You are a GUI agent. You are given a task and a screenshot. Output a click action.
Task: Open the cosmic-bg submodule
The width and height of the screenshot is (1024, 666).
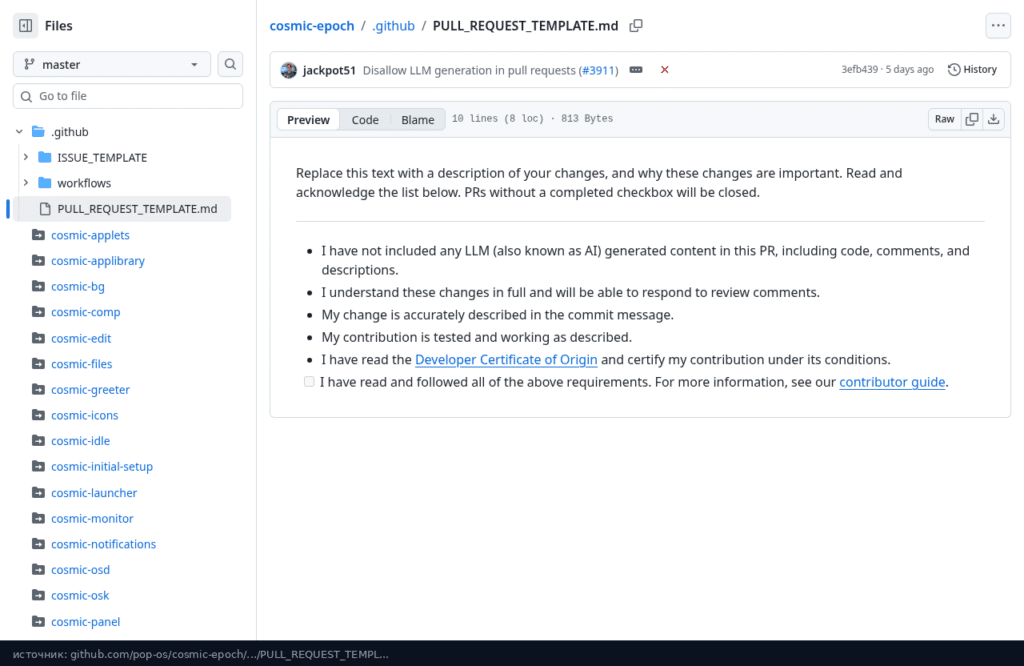[x=78, y=286]
